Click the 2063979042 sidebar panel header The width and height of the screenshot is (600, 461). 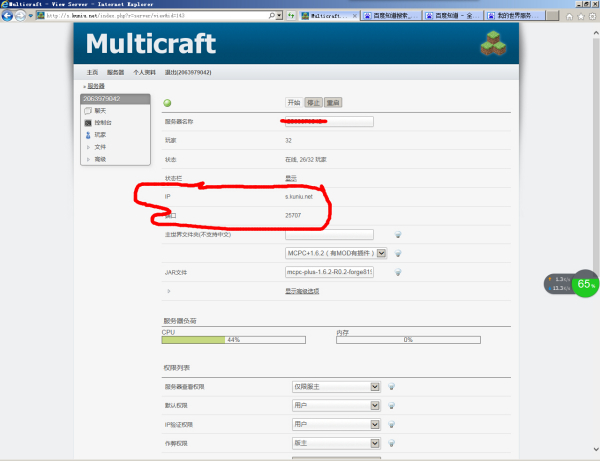tap(115, 99)
